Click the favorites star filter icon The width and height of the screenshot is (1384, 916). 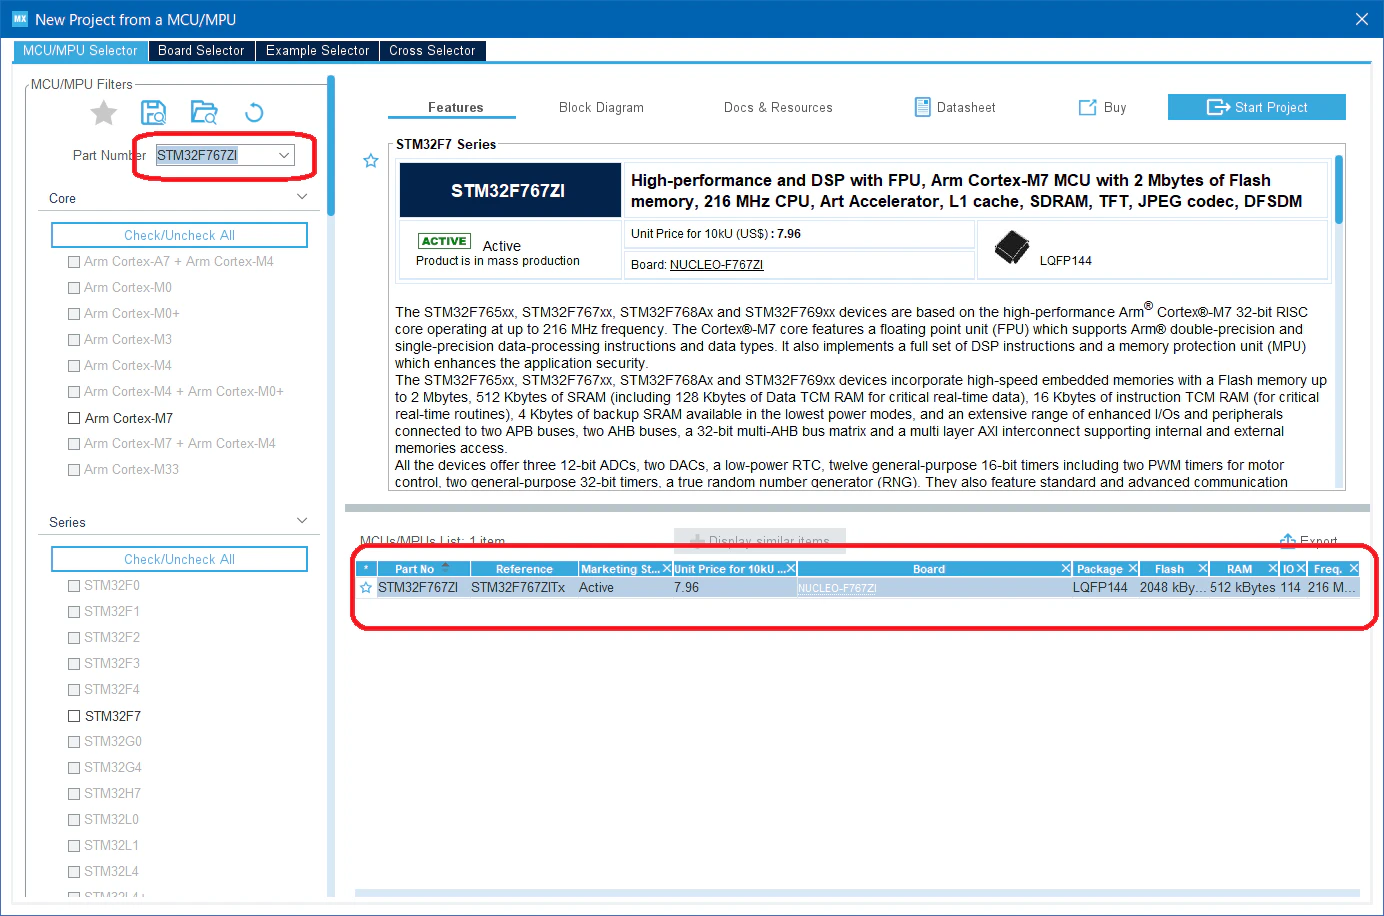[104, 113]
